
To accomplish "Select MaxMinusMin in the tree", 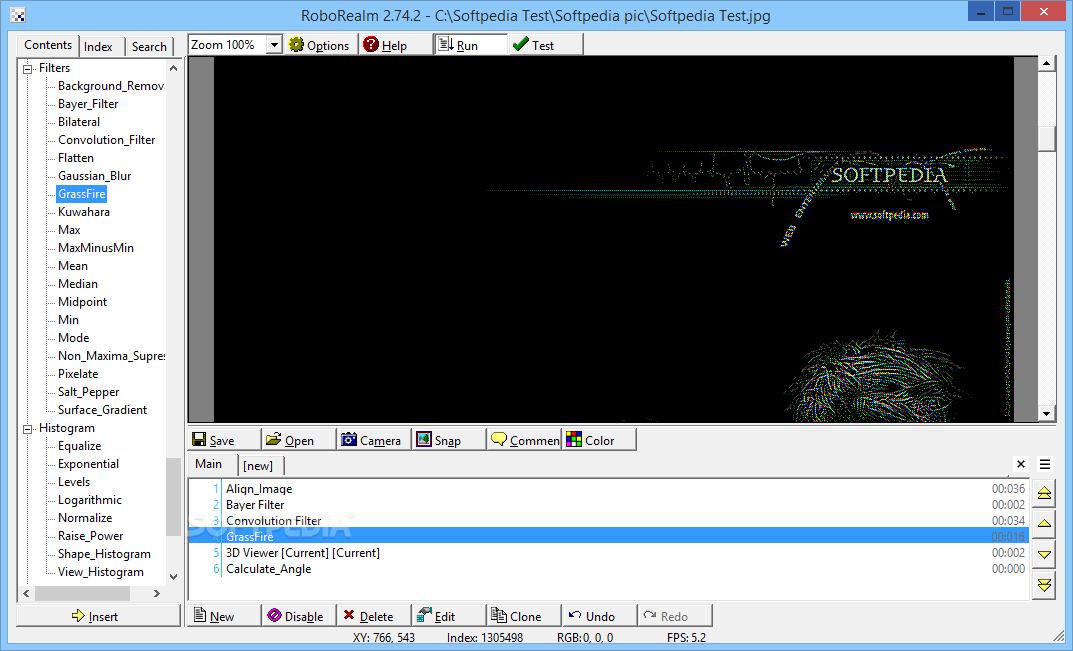I will [x=96, y=248].
